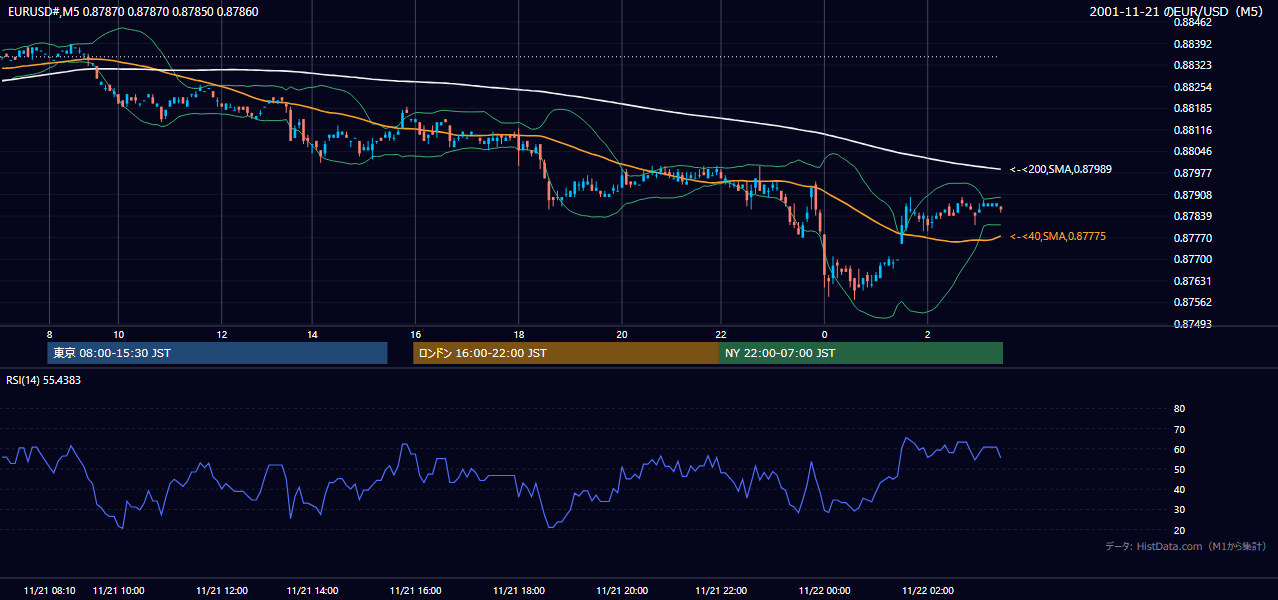Image resolution: width=1278 pixels, height=600 pixels.
Task: Click the ロンドン 16:00-22:00 JST session bar
Action: [x=566, y=353]
